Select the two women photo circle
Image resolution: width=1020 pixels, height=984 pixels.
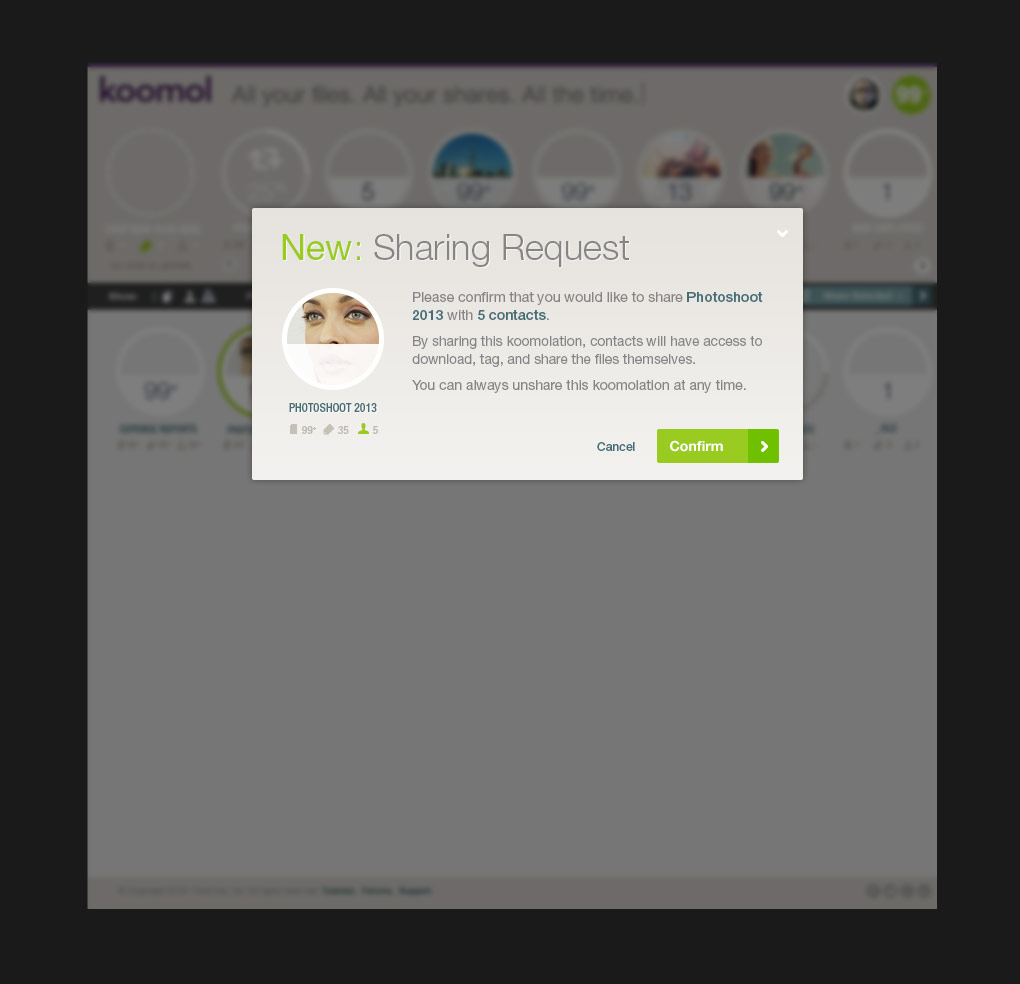(x=784, y=172)
